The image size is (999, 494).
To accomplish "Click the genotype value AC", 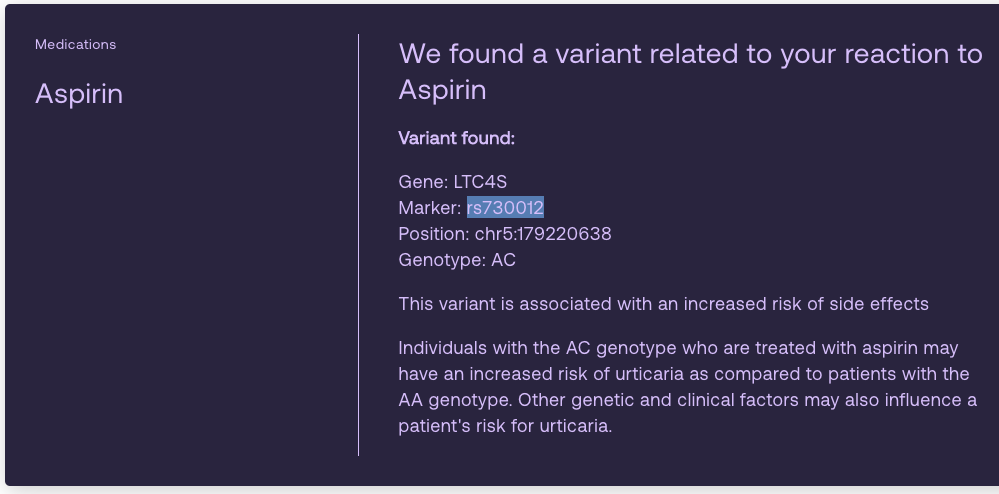I will [x=503, y=260].
